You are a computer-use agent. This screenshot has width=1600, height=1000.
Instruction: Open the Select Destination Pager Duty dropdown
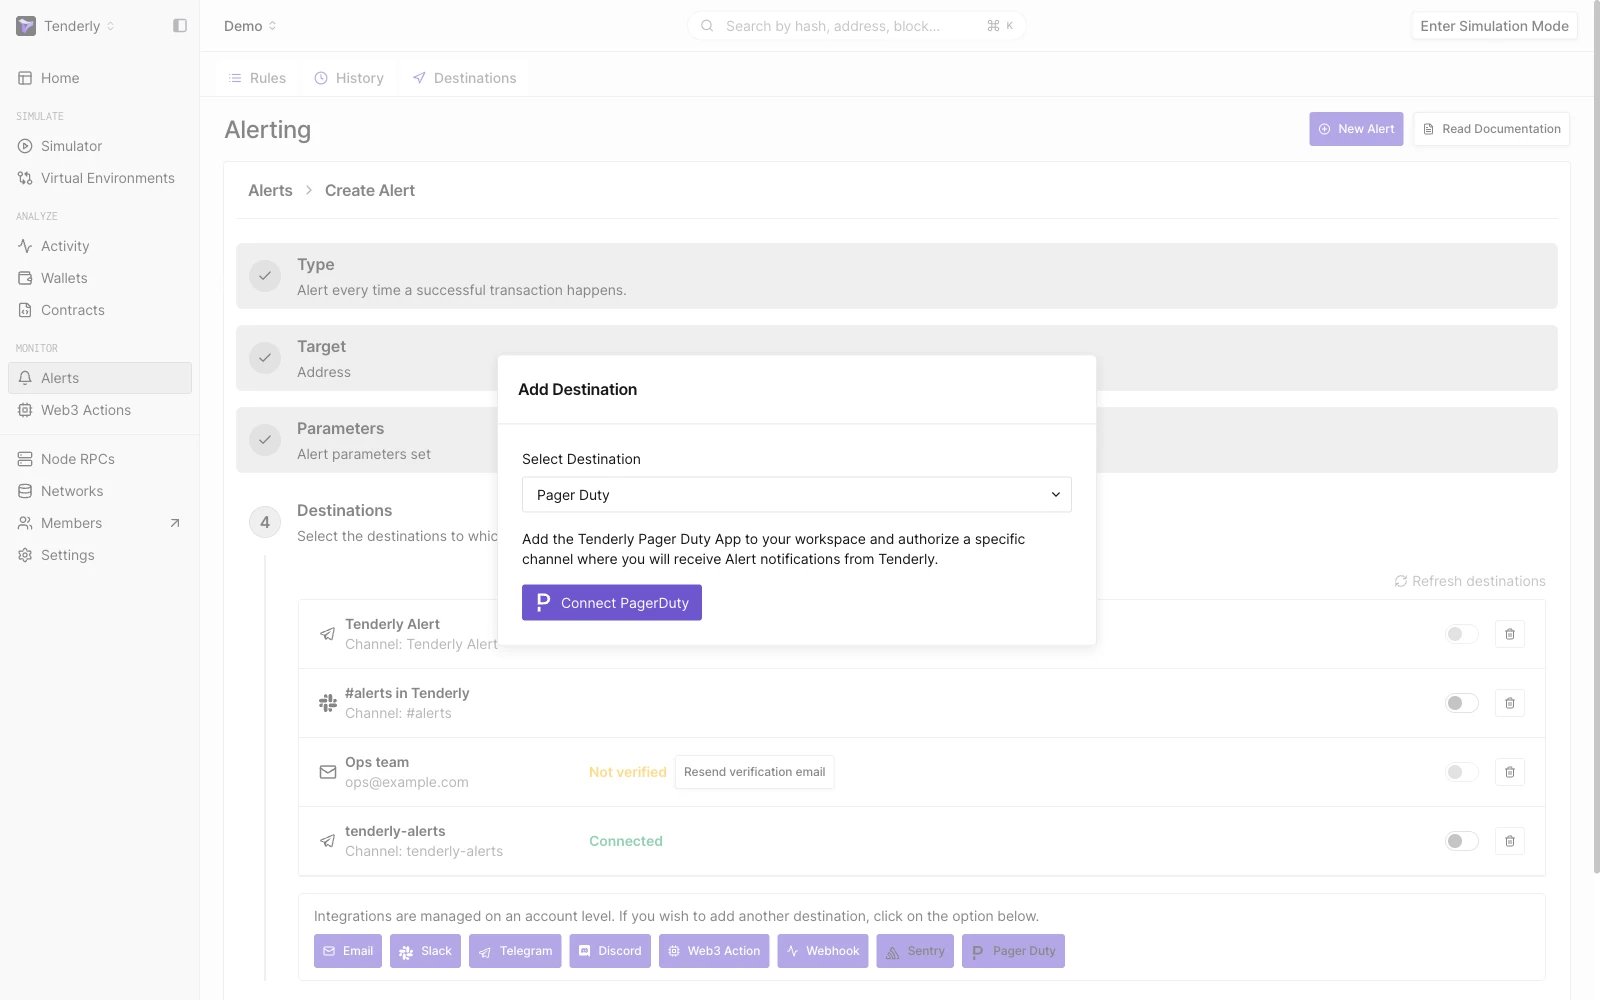(797, 495)
